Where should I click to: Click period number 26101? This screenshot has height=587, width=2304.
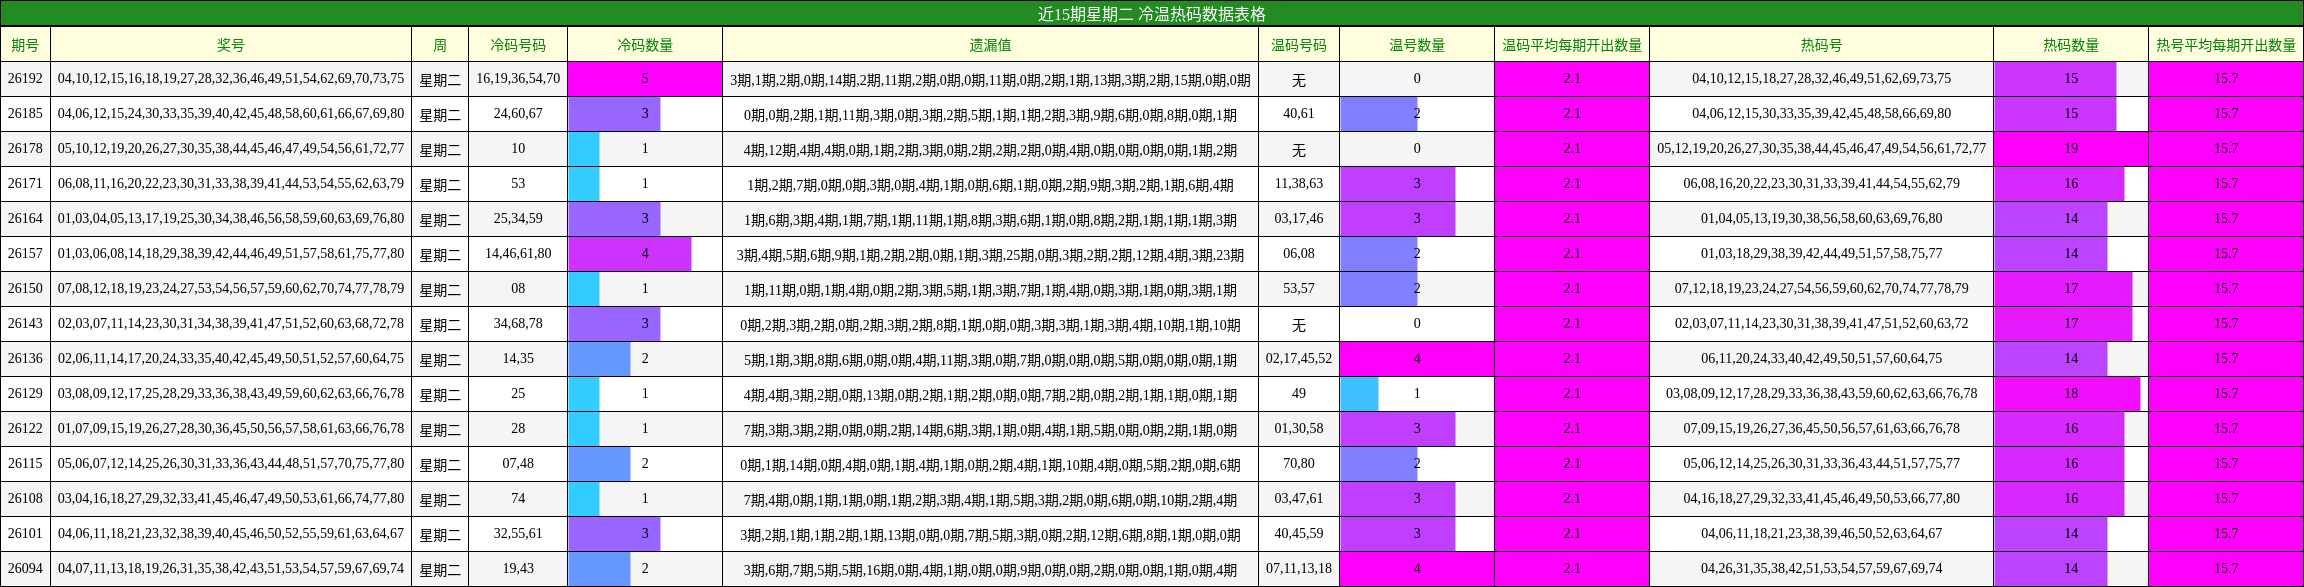25,534
